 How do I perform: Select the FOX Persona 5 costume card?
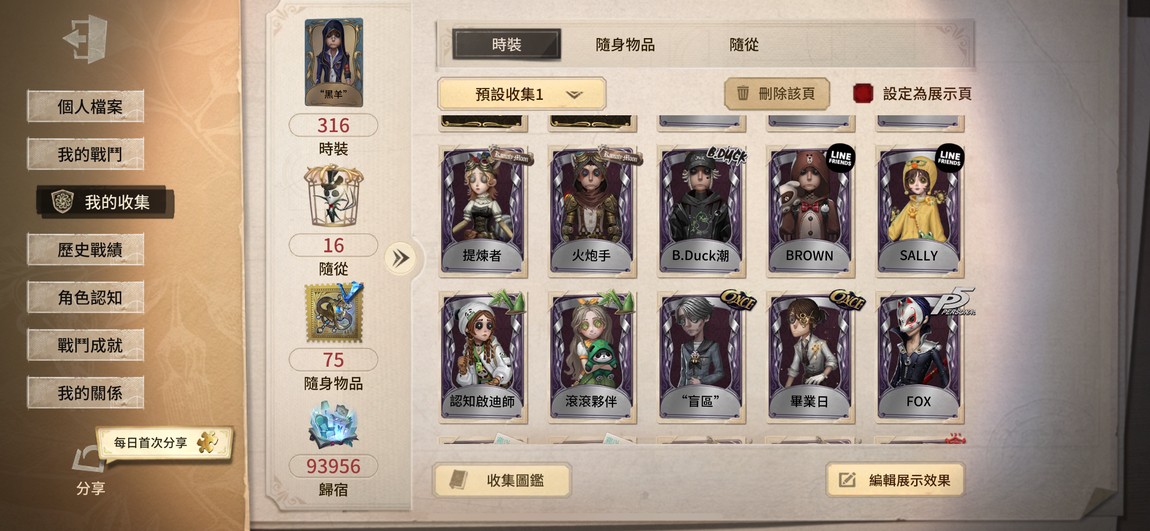(x=920, y=358)
